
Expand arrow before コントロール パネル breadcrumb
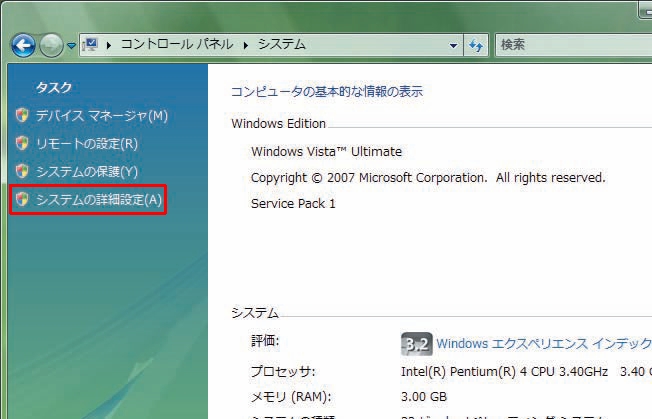[x=109, y=45]
